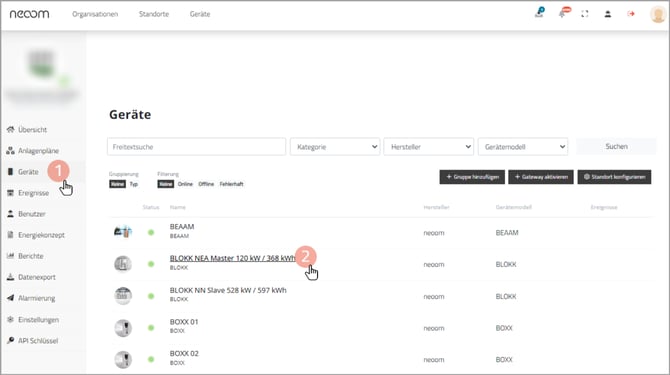Select Einstellungen in the sidebar
The width and height of the screenshot is (670, 375).
(38, 319)
